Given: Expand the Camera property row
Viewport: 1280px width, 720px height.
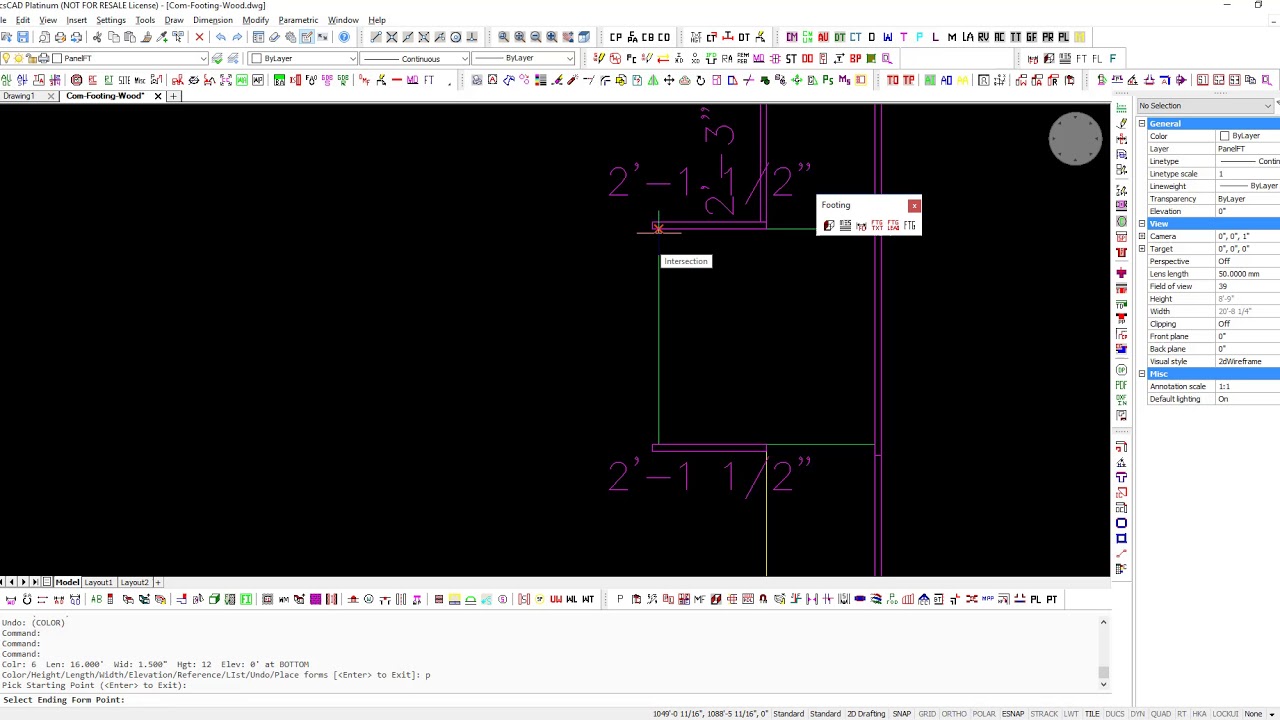Looking at the screenshot, I should point(1142,236).
